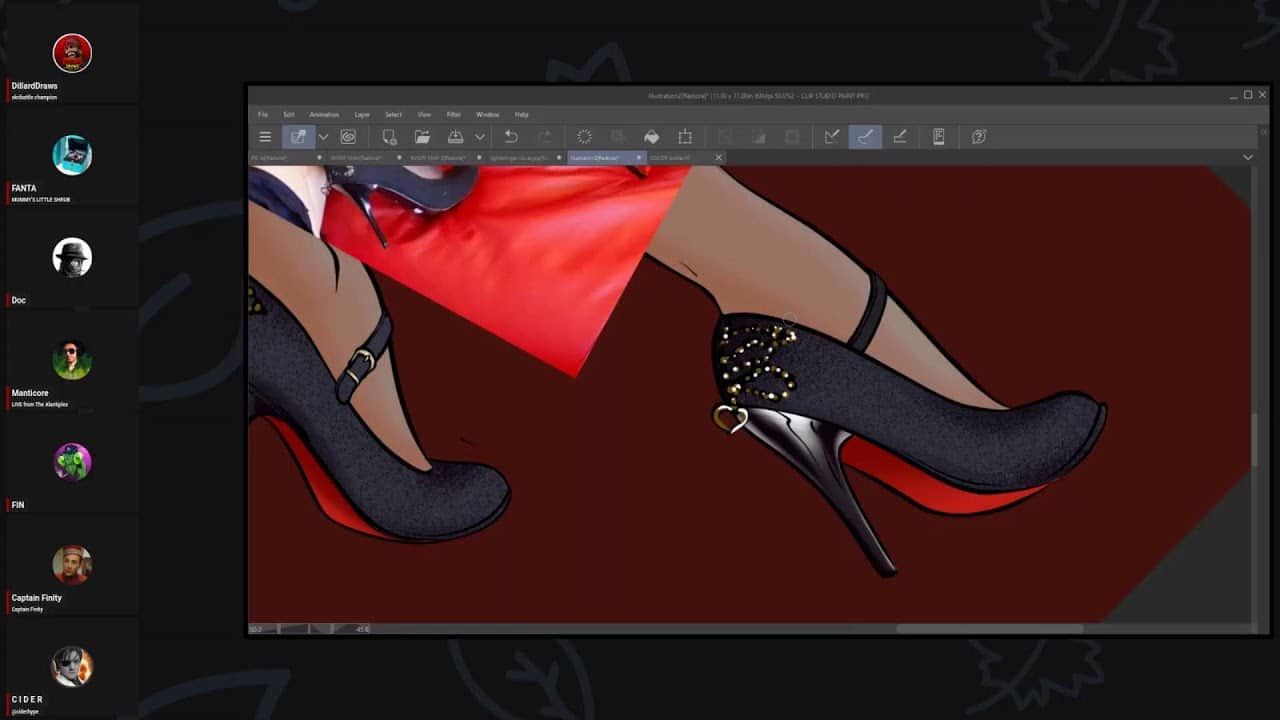1280x720 pixels.
Task: Click the Clip Studio spiral logo icon
Action: [348, 137]
